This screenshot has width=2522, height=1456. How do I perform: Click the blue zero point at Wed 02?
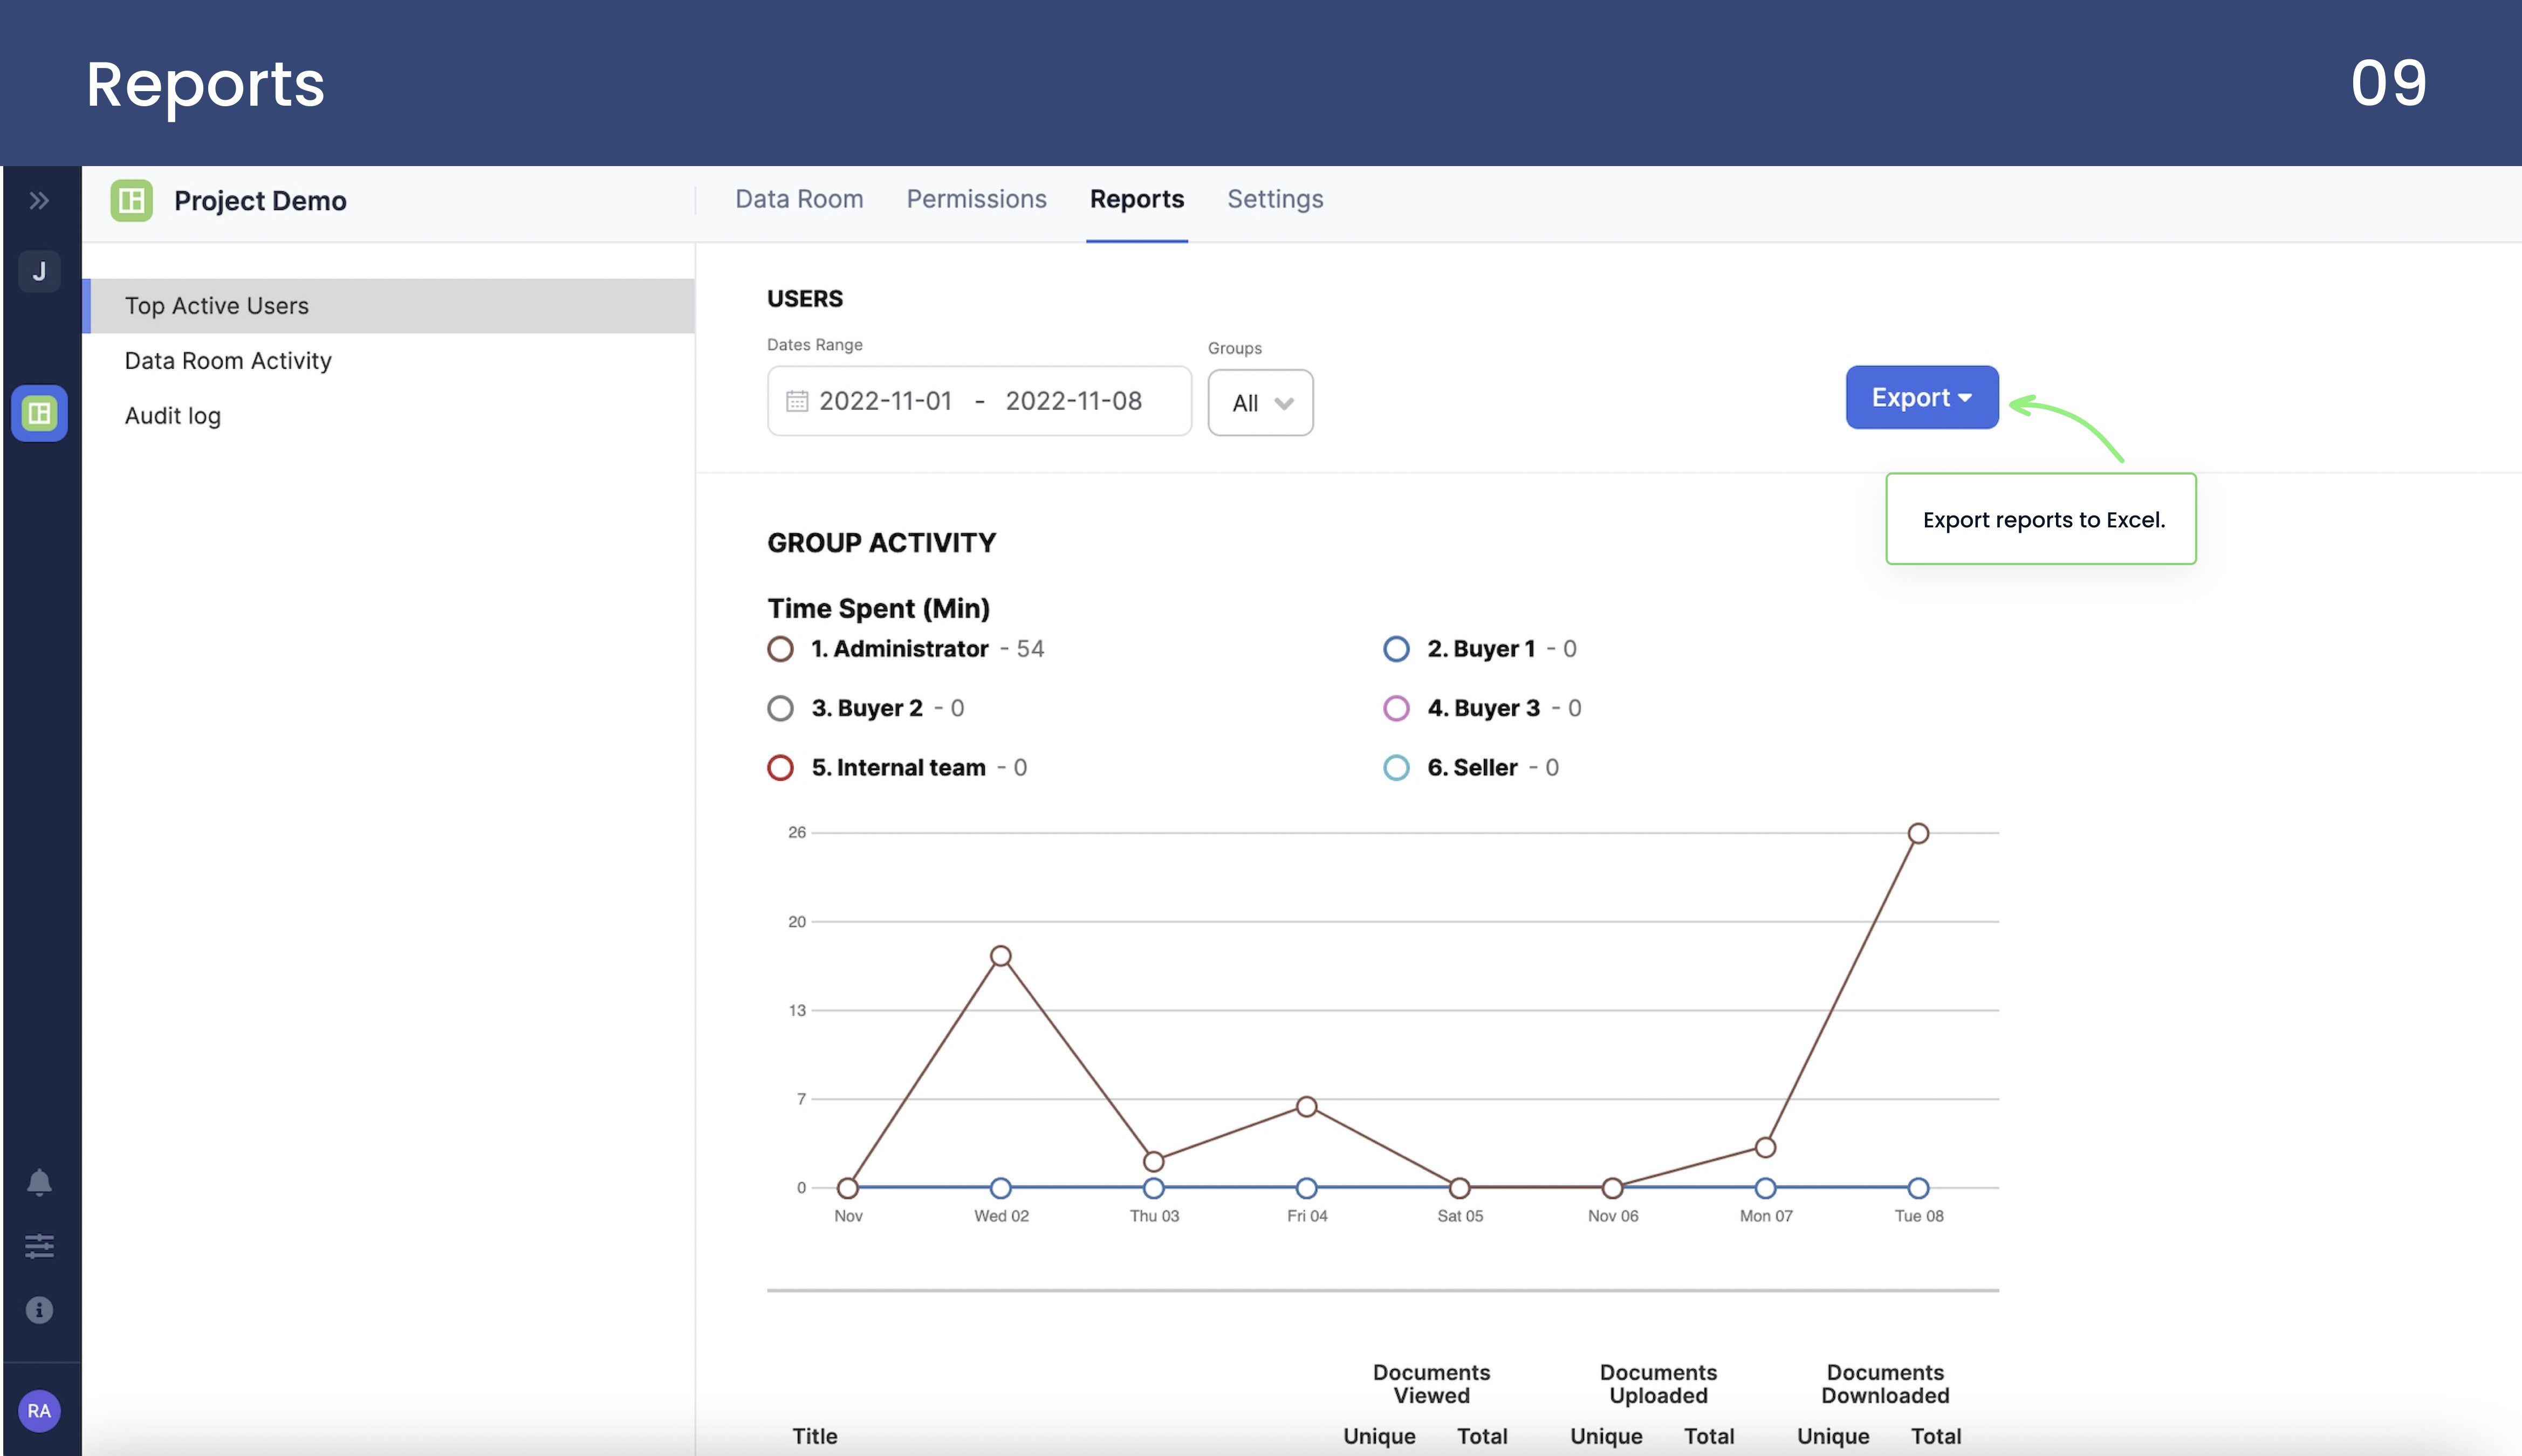(x=1001, y=1188)
